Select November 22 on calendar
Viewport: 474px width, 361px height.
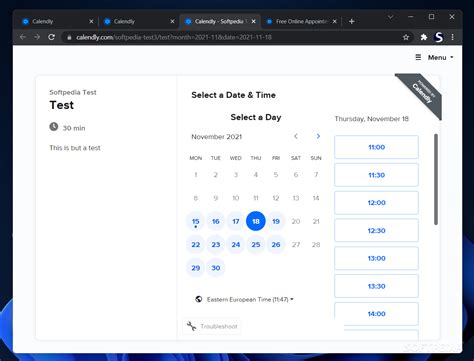[x=196, y=245]
